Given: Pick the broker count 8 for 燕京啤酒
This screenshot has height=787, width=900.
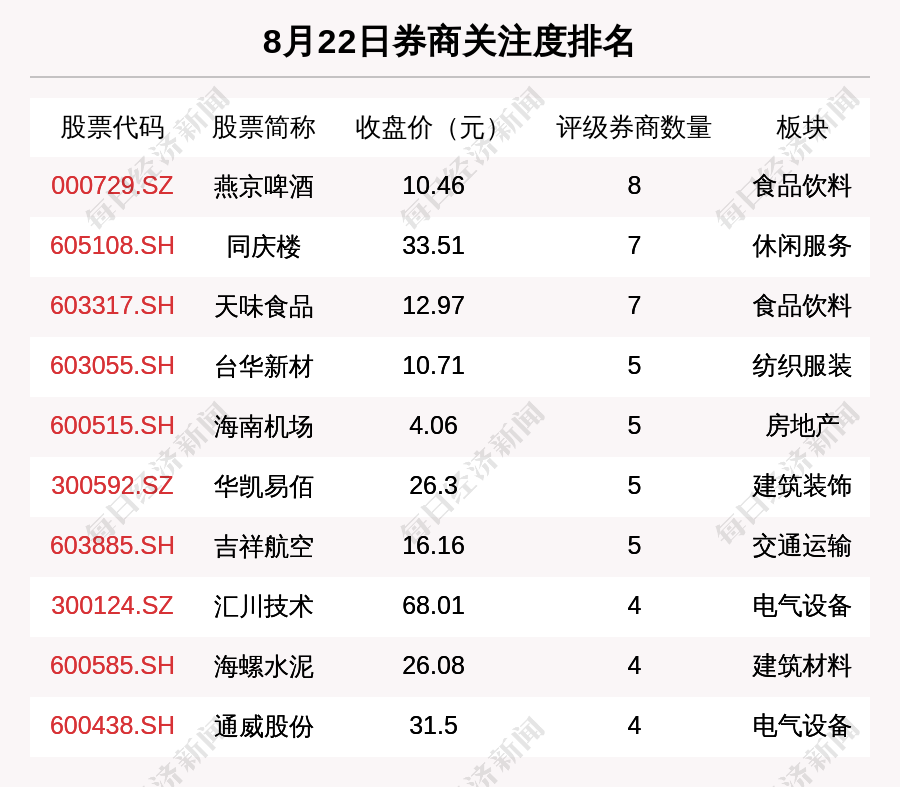Looking at the screenshot, I should [634, 186].
